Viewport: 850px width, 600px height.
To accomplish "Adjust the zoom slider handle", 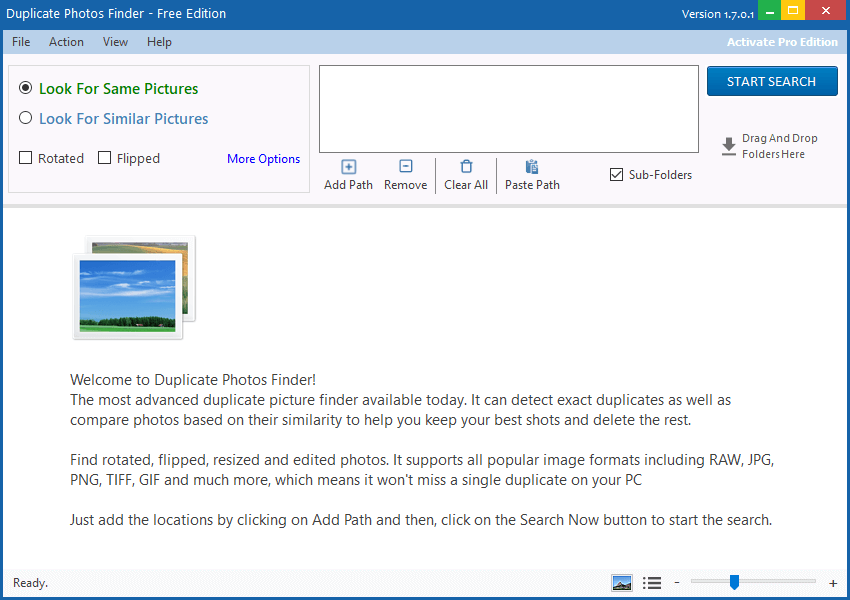I will 736,582.
